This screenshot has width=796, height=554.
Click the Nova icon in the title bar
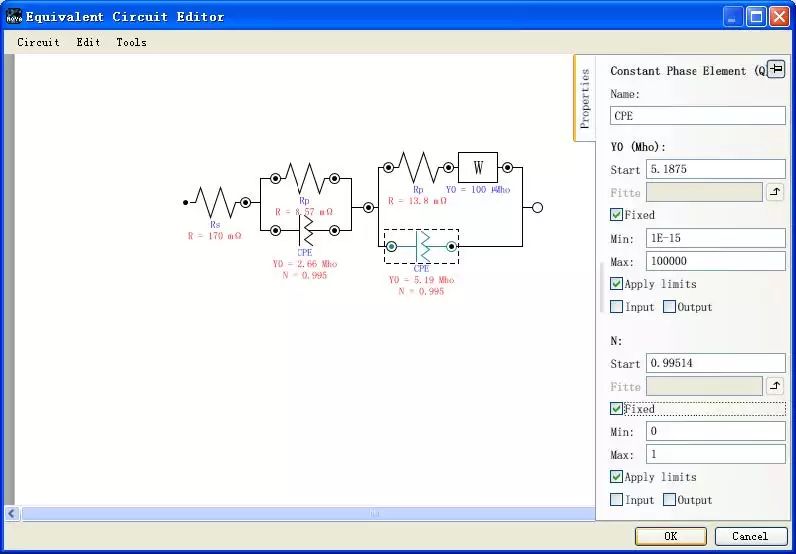click(x=14, y=17)
